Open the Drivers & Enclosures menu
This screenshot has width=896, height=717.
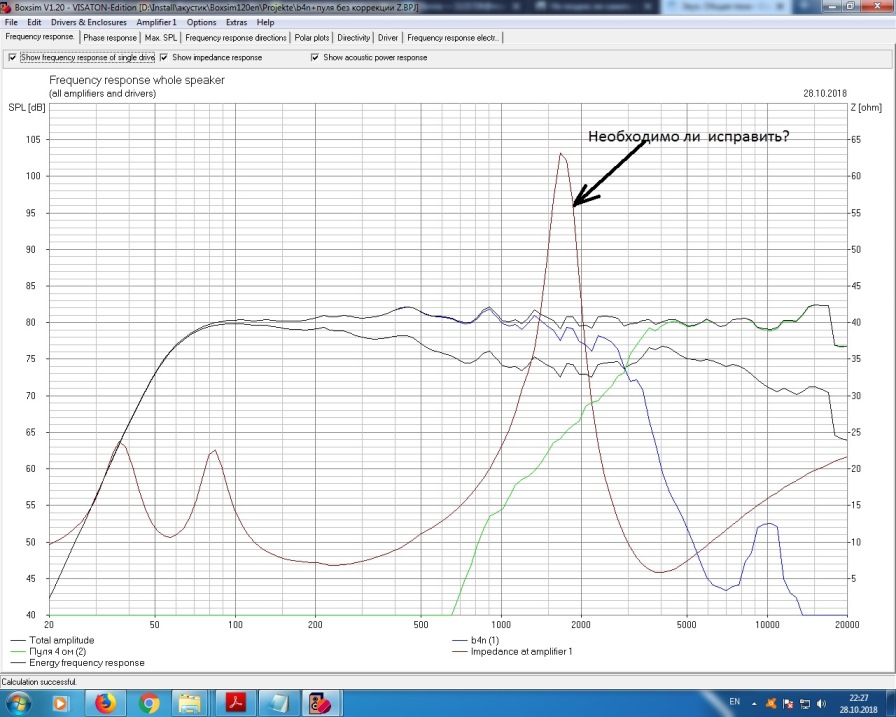90,22
